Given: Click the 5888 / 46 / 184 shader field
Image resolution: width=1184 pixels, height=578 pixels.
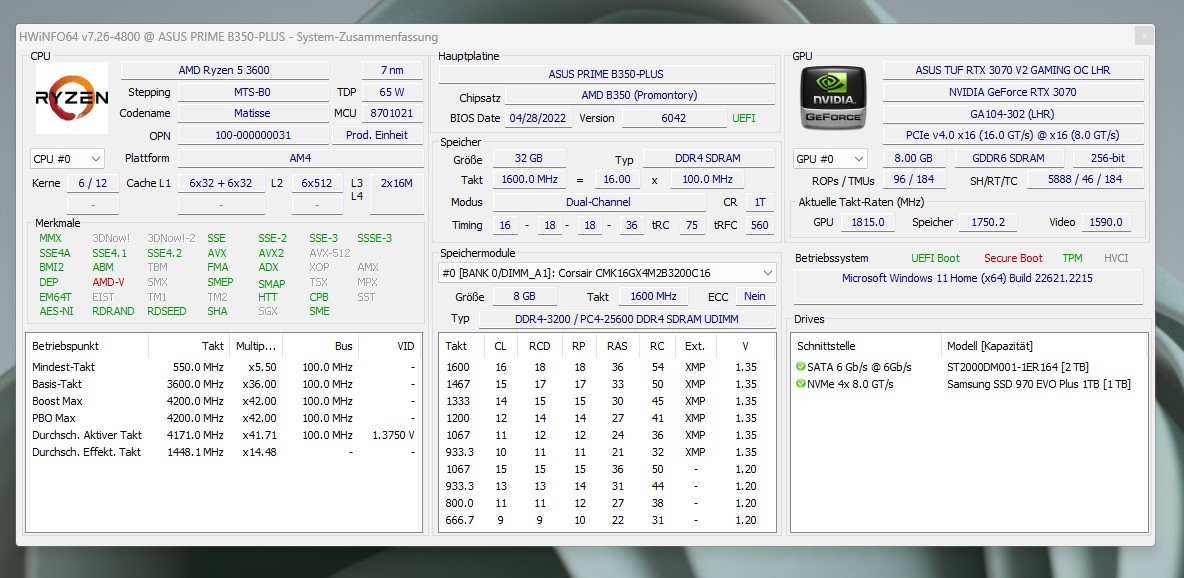Looking at the screenshot, I should coord(1085,180).
